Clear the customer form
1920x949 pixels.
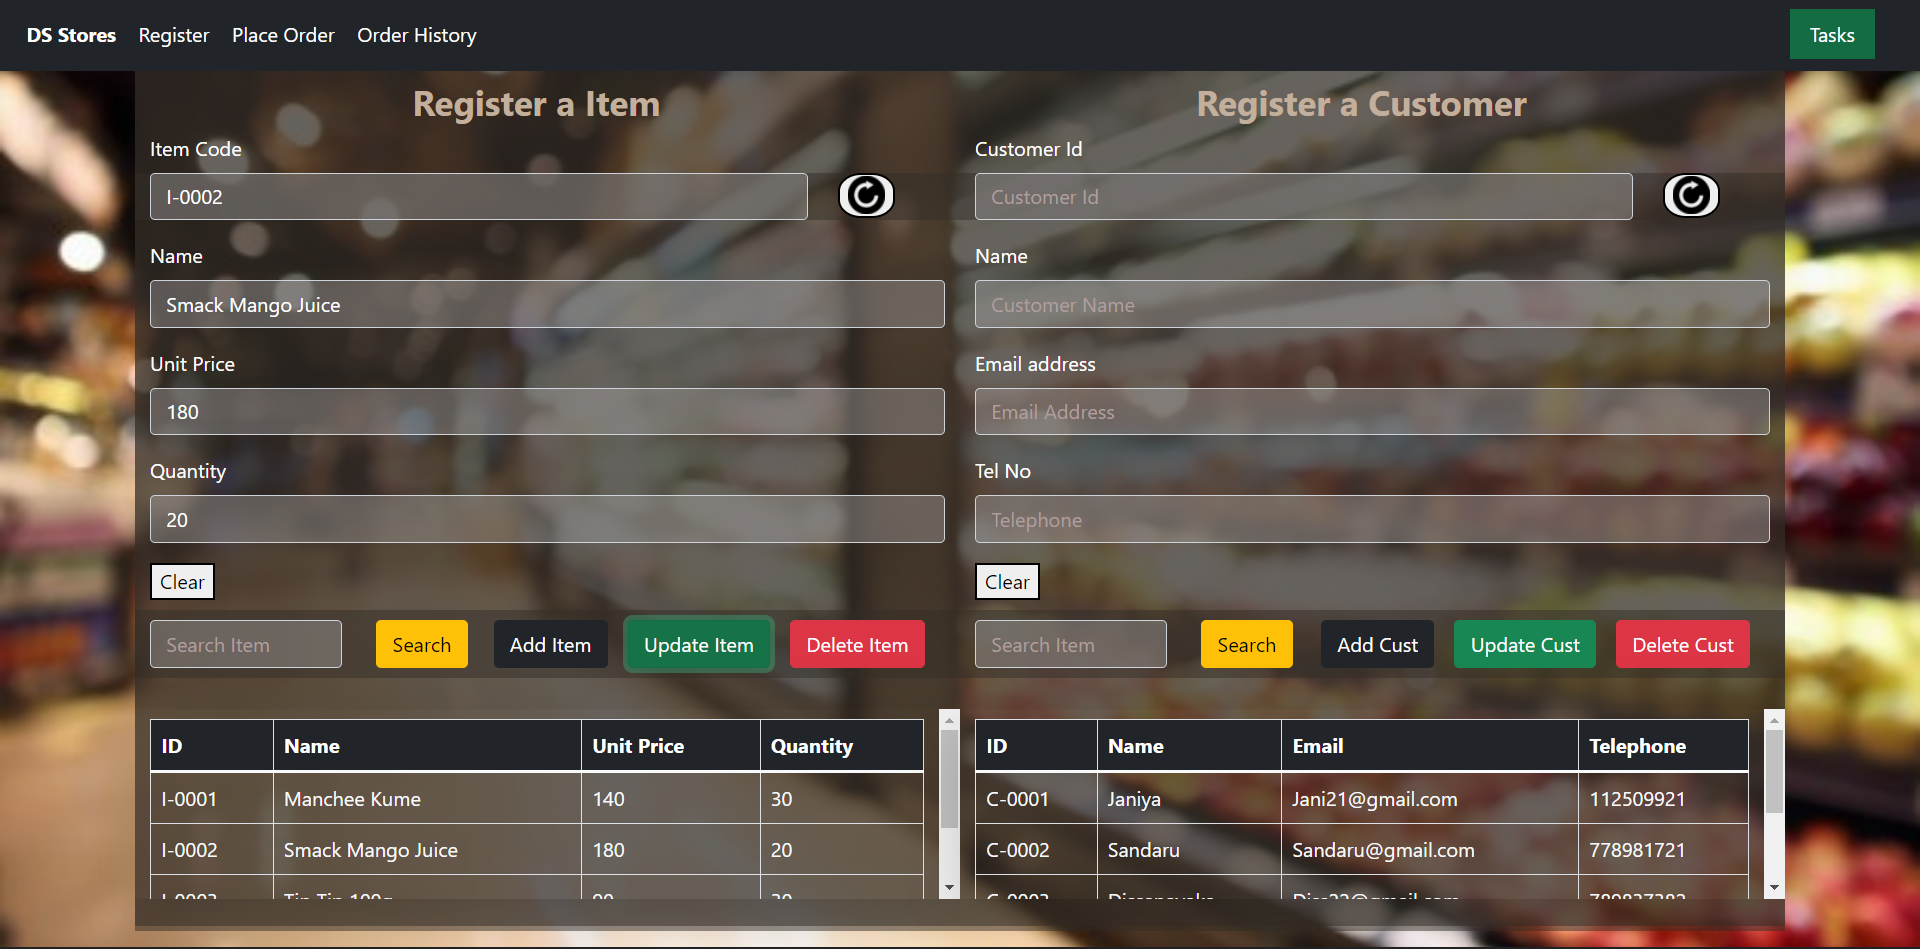click(x=1007, y=582)
